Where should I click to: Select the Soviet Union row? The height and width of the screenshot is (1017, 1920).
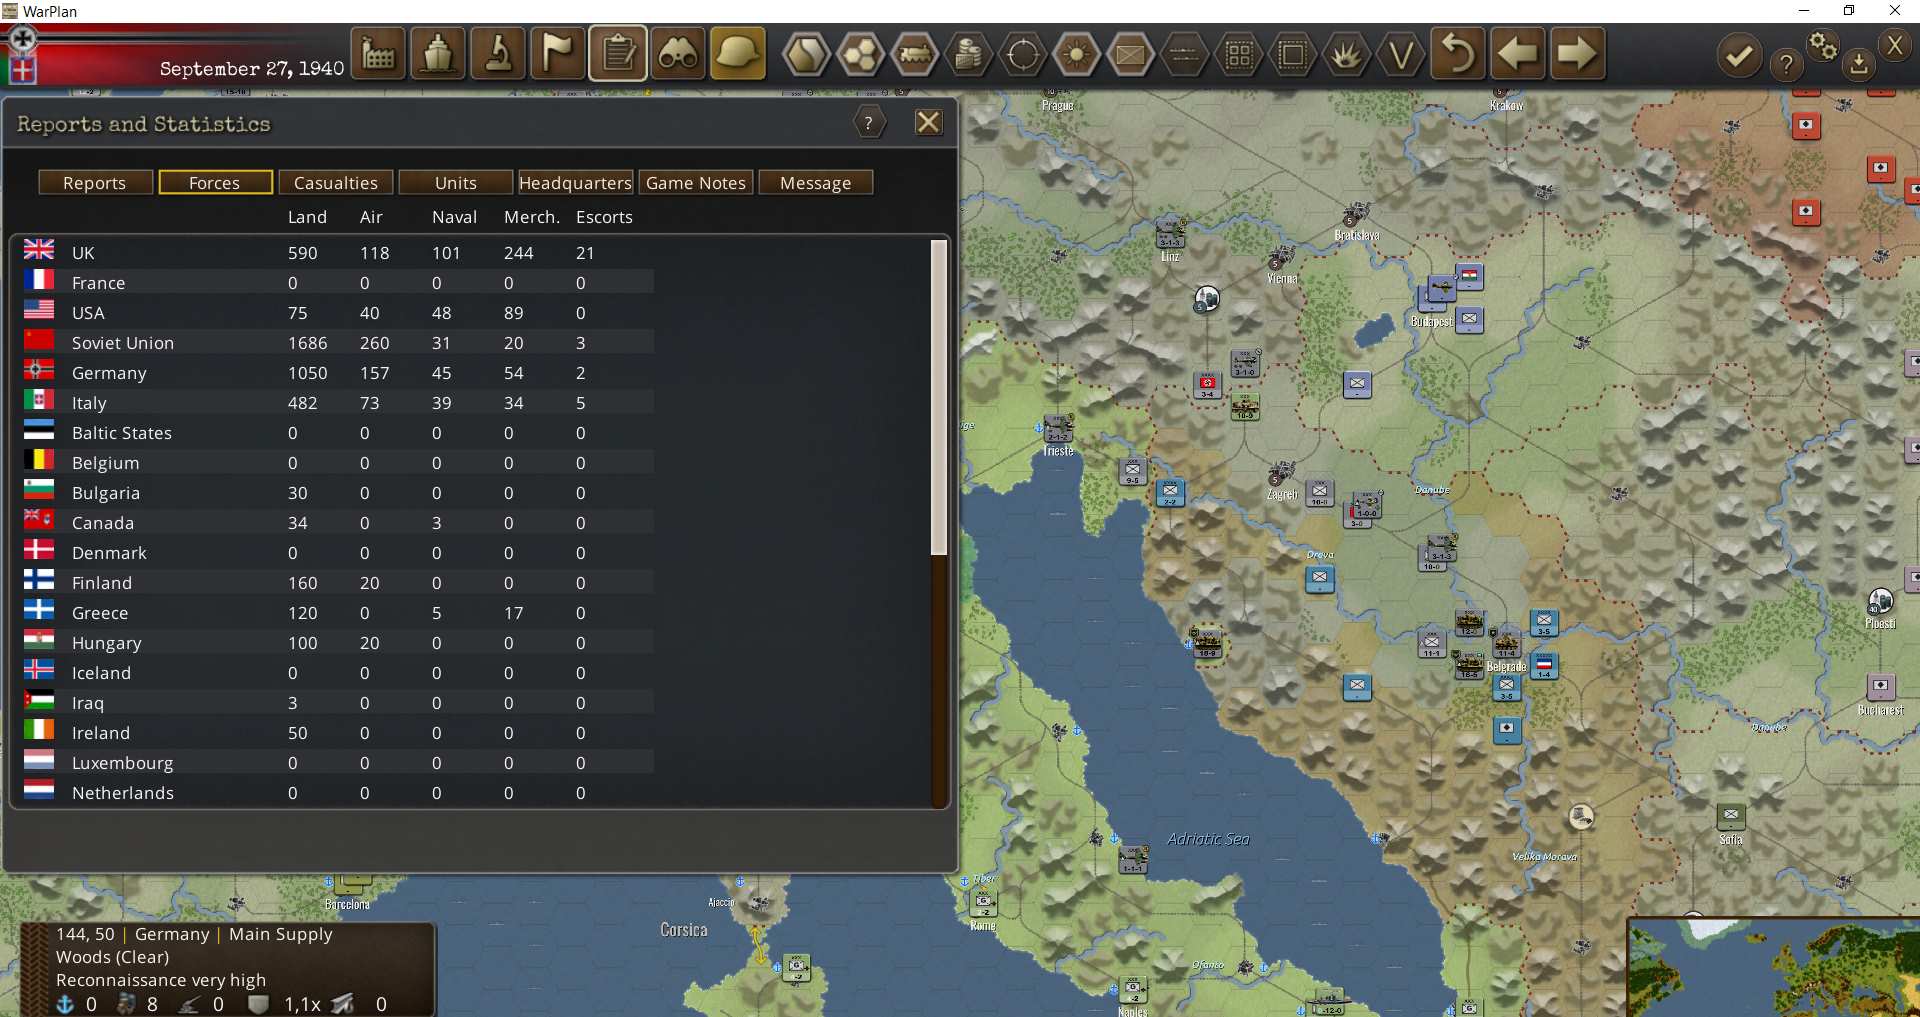[x=338, y=343]
